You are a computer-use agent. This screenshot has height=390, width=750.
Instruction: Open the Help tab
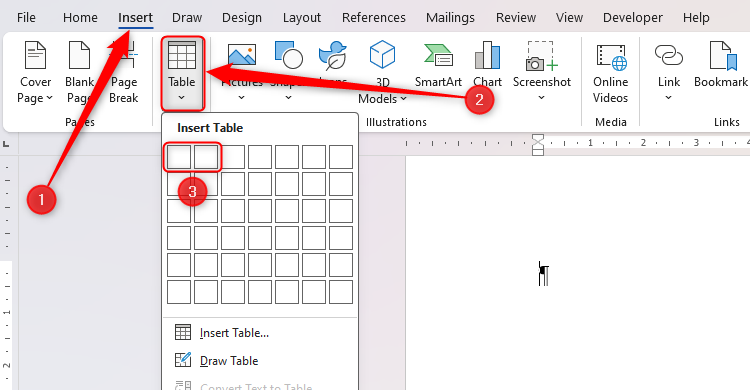(696, 18)
